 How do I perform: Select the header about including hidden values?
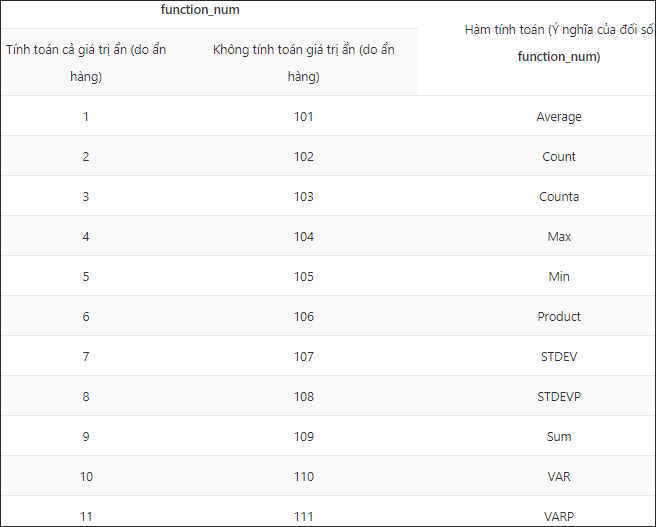click(x=85, y=62)
